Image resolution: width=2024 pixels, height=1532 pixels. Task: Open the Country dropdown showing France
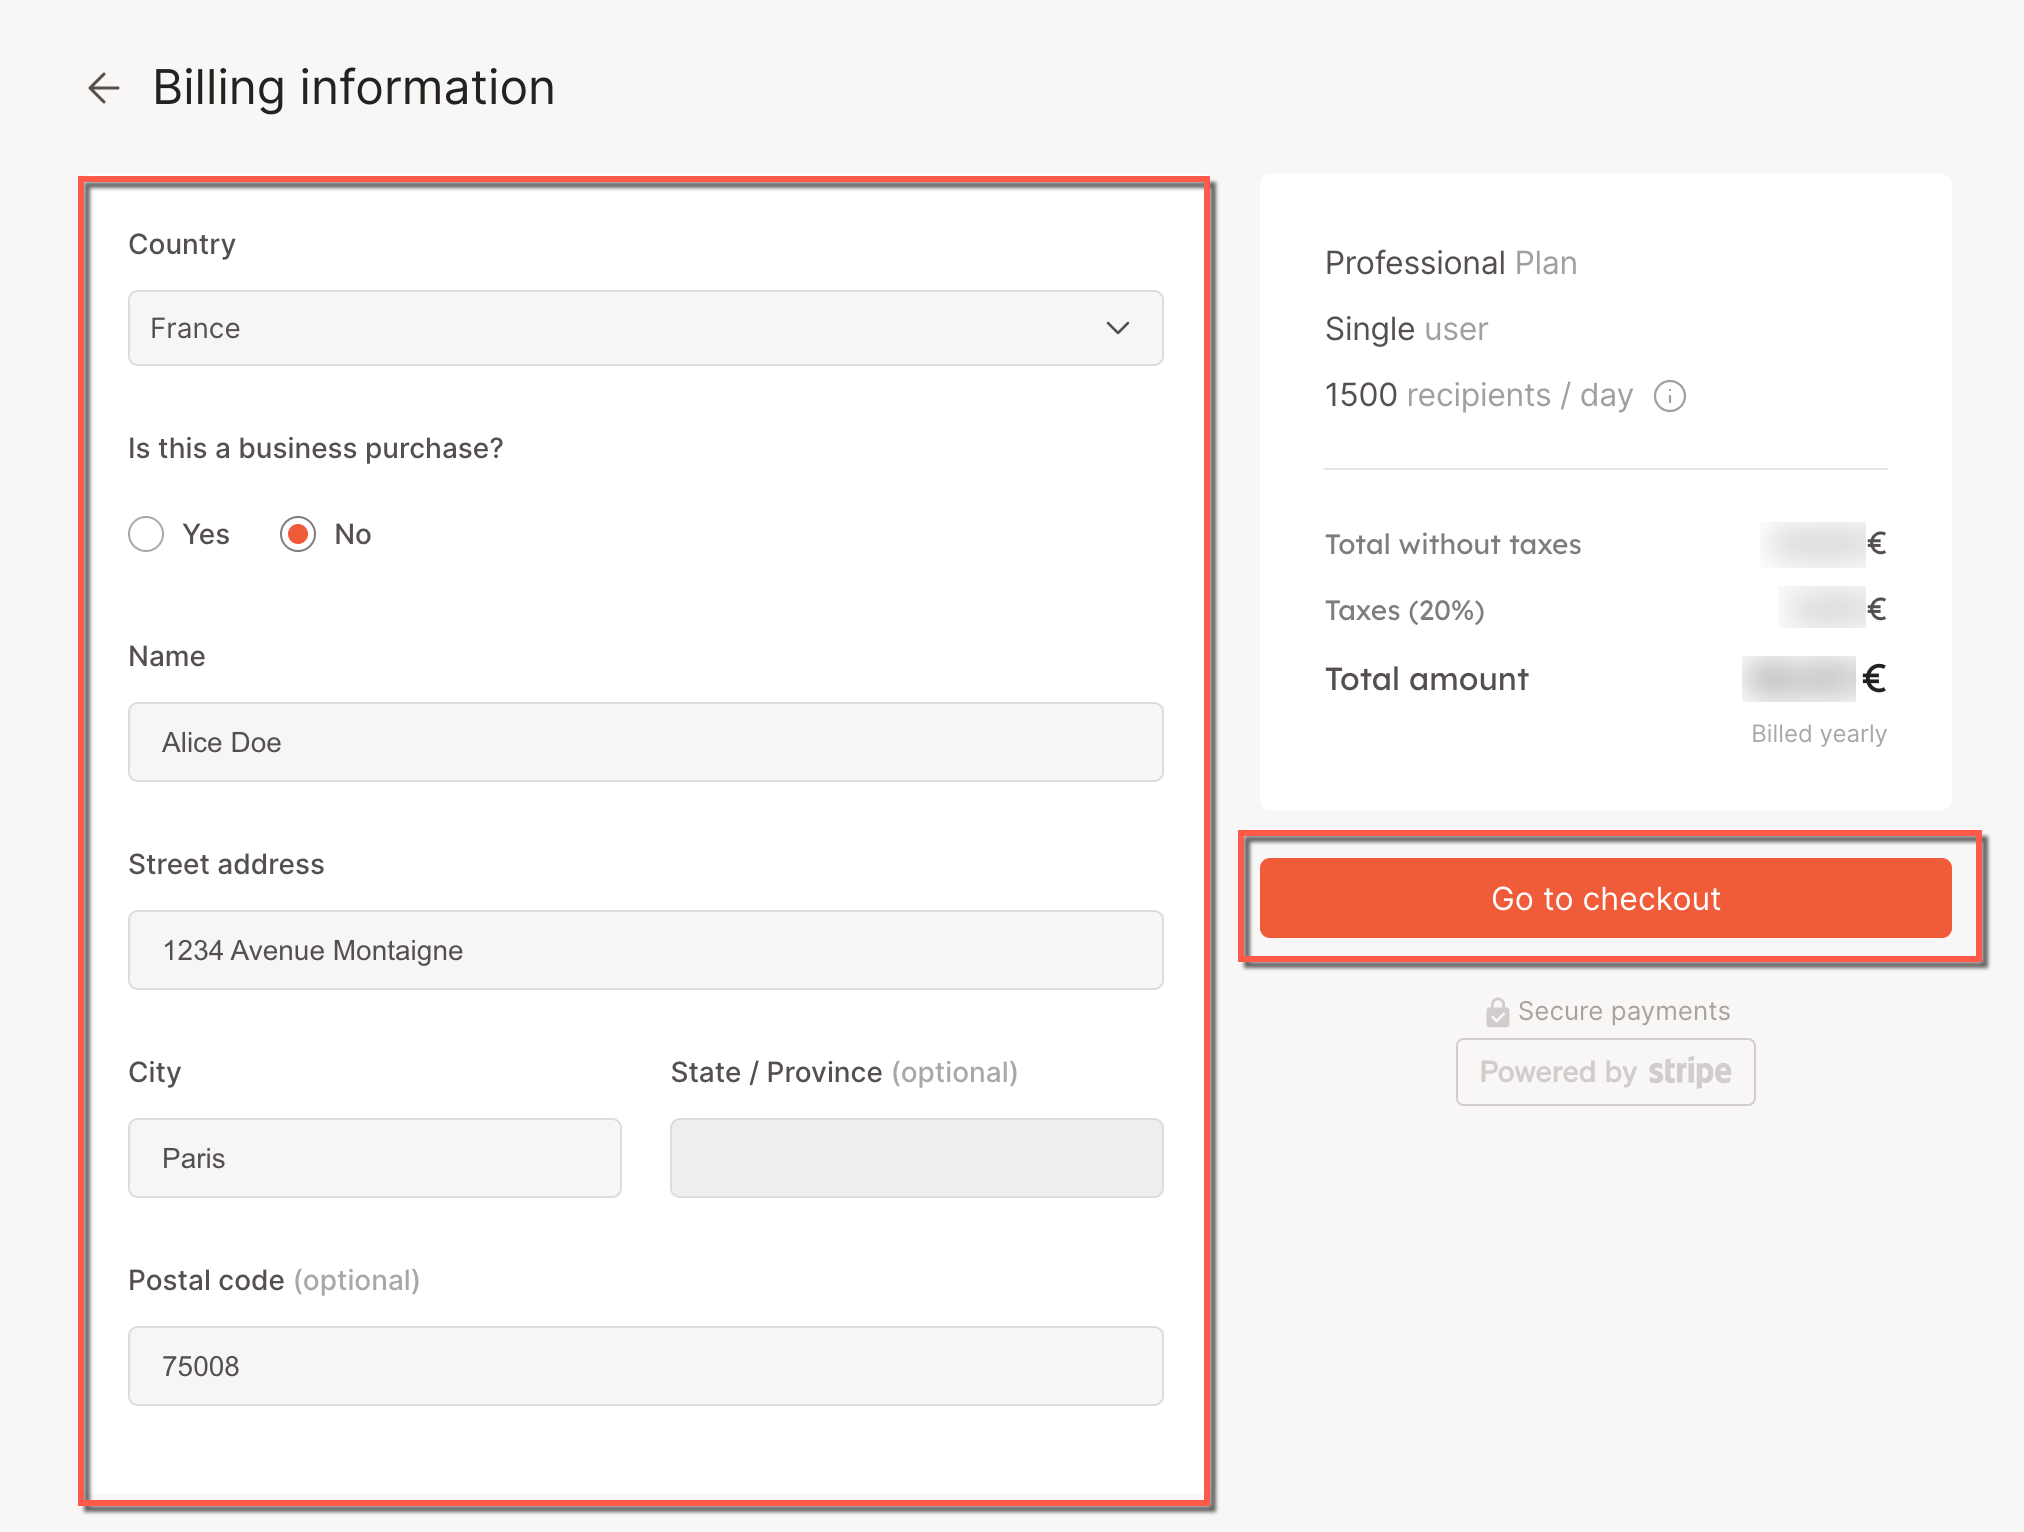tap(645, 328)
